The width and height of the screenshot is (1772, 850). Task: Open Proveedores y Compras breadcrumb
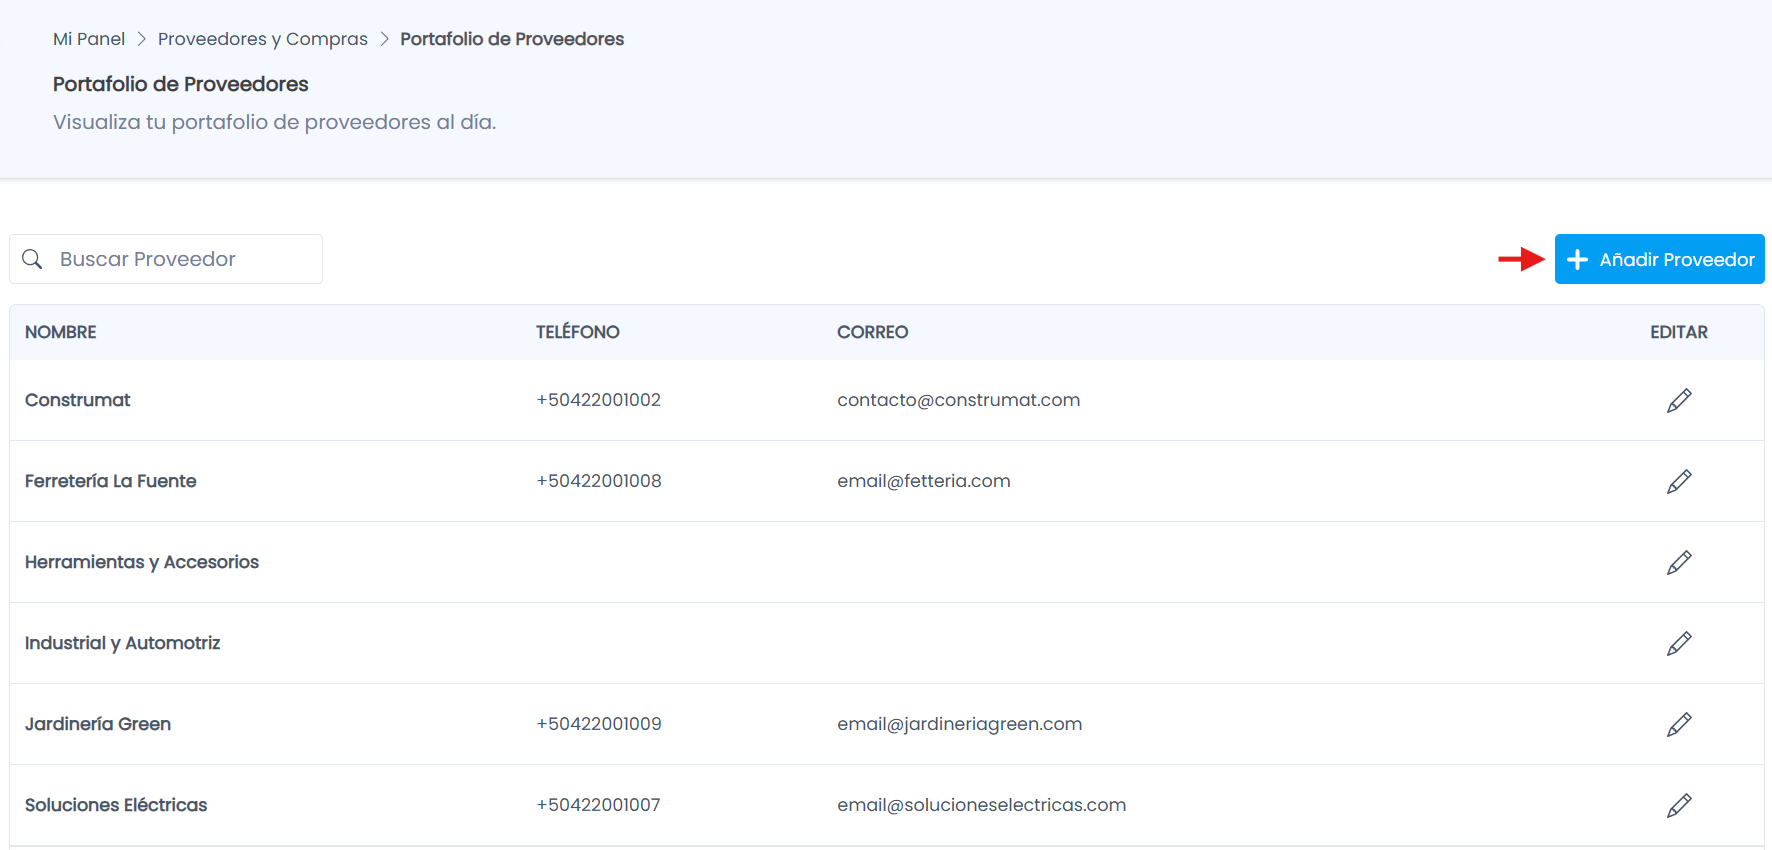tap(263, 39)
